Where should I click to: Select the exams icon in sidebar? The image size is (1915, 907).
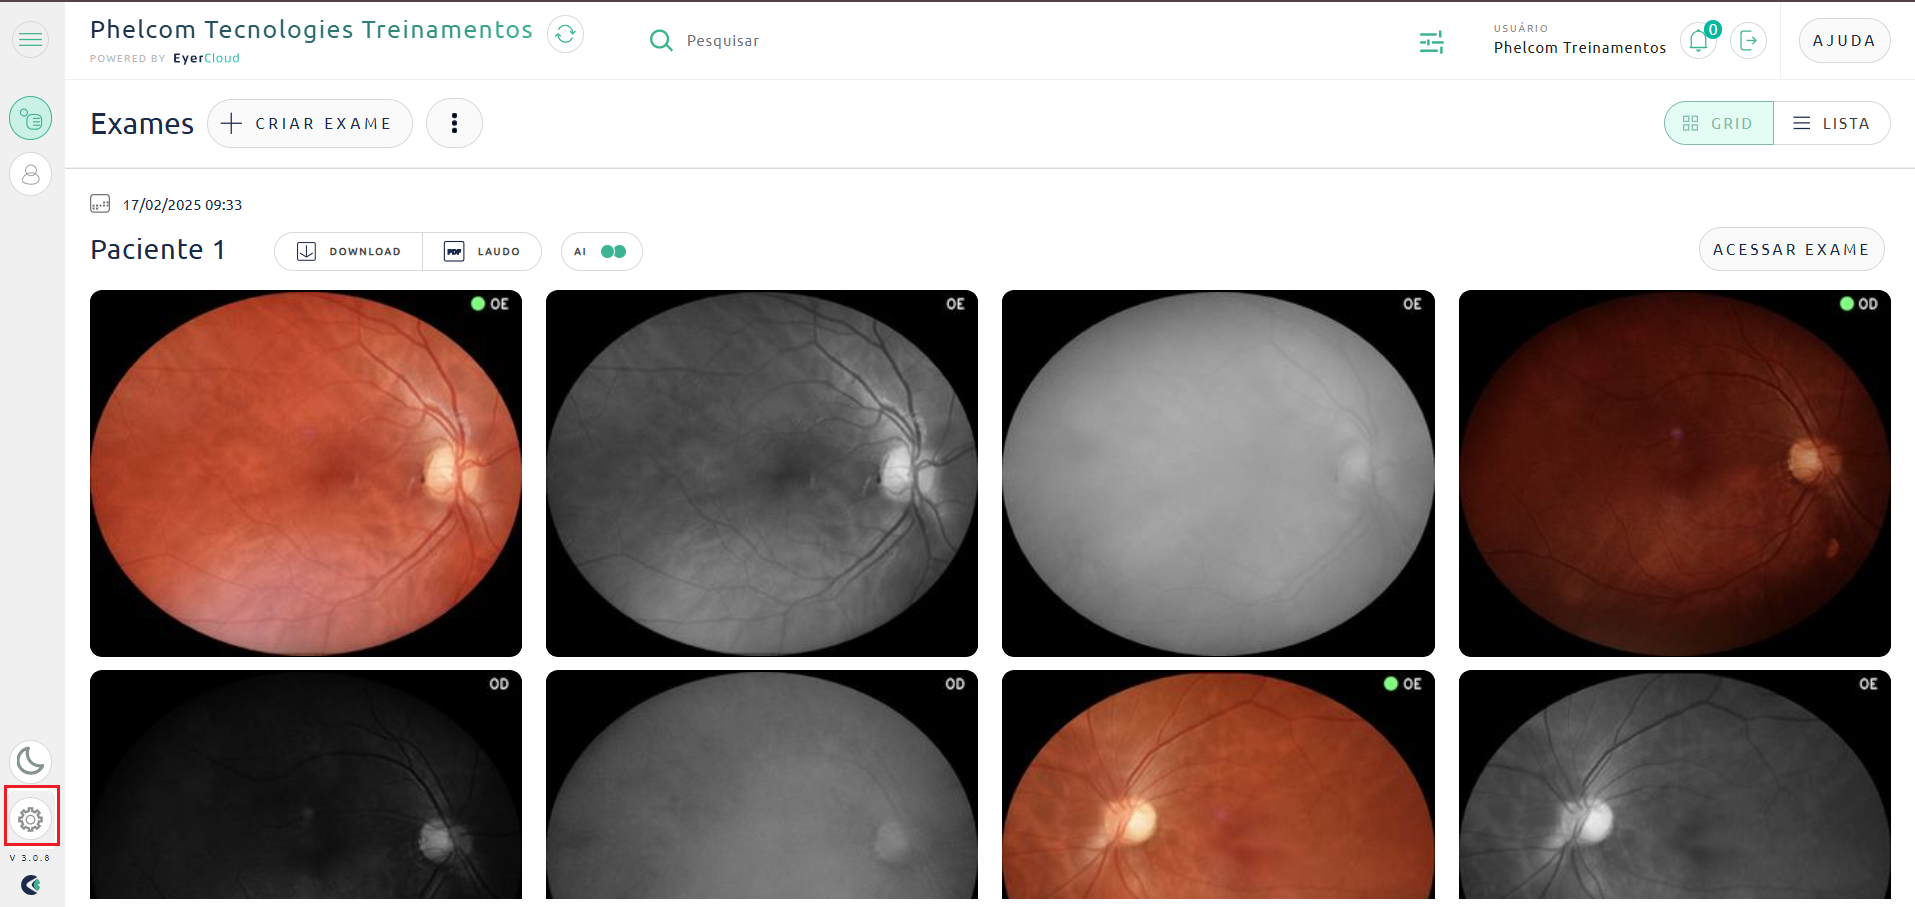31,119
